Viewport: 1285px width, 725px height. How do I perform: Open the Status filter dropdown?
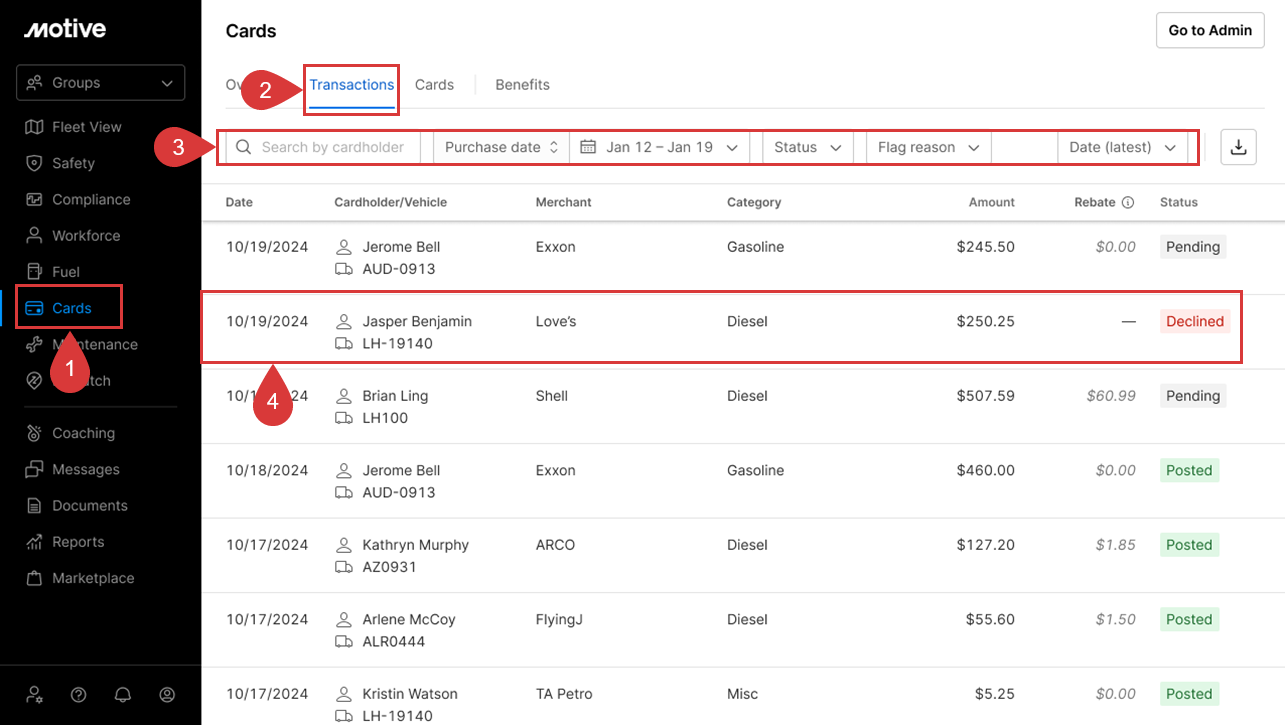tap(808, 147)
